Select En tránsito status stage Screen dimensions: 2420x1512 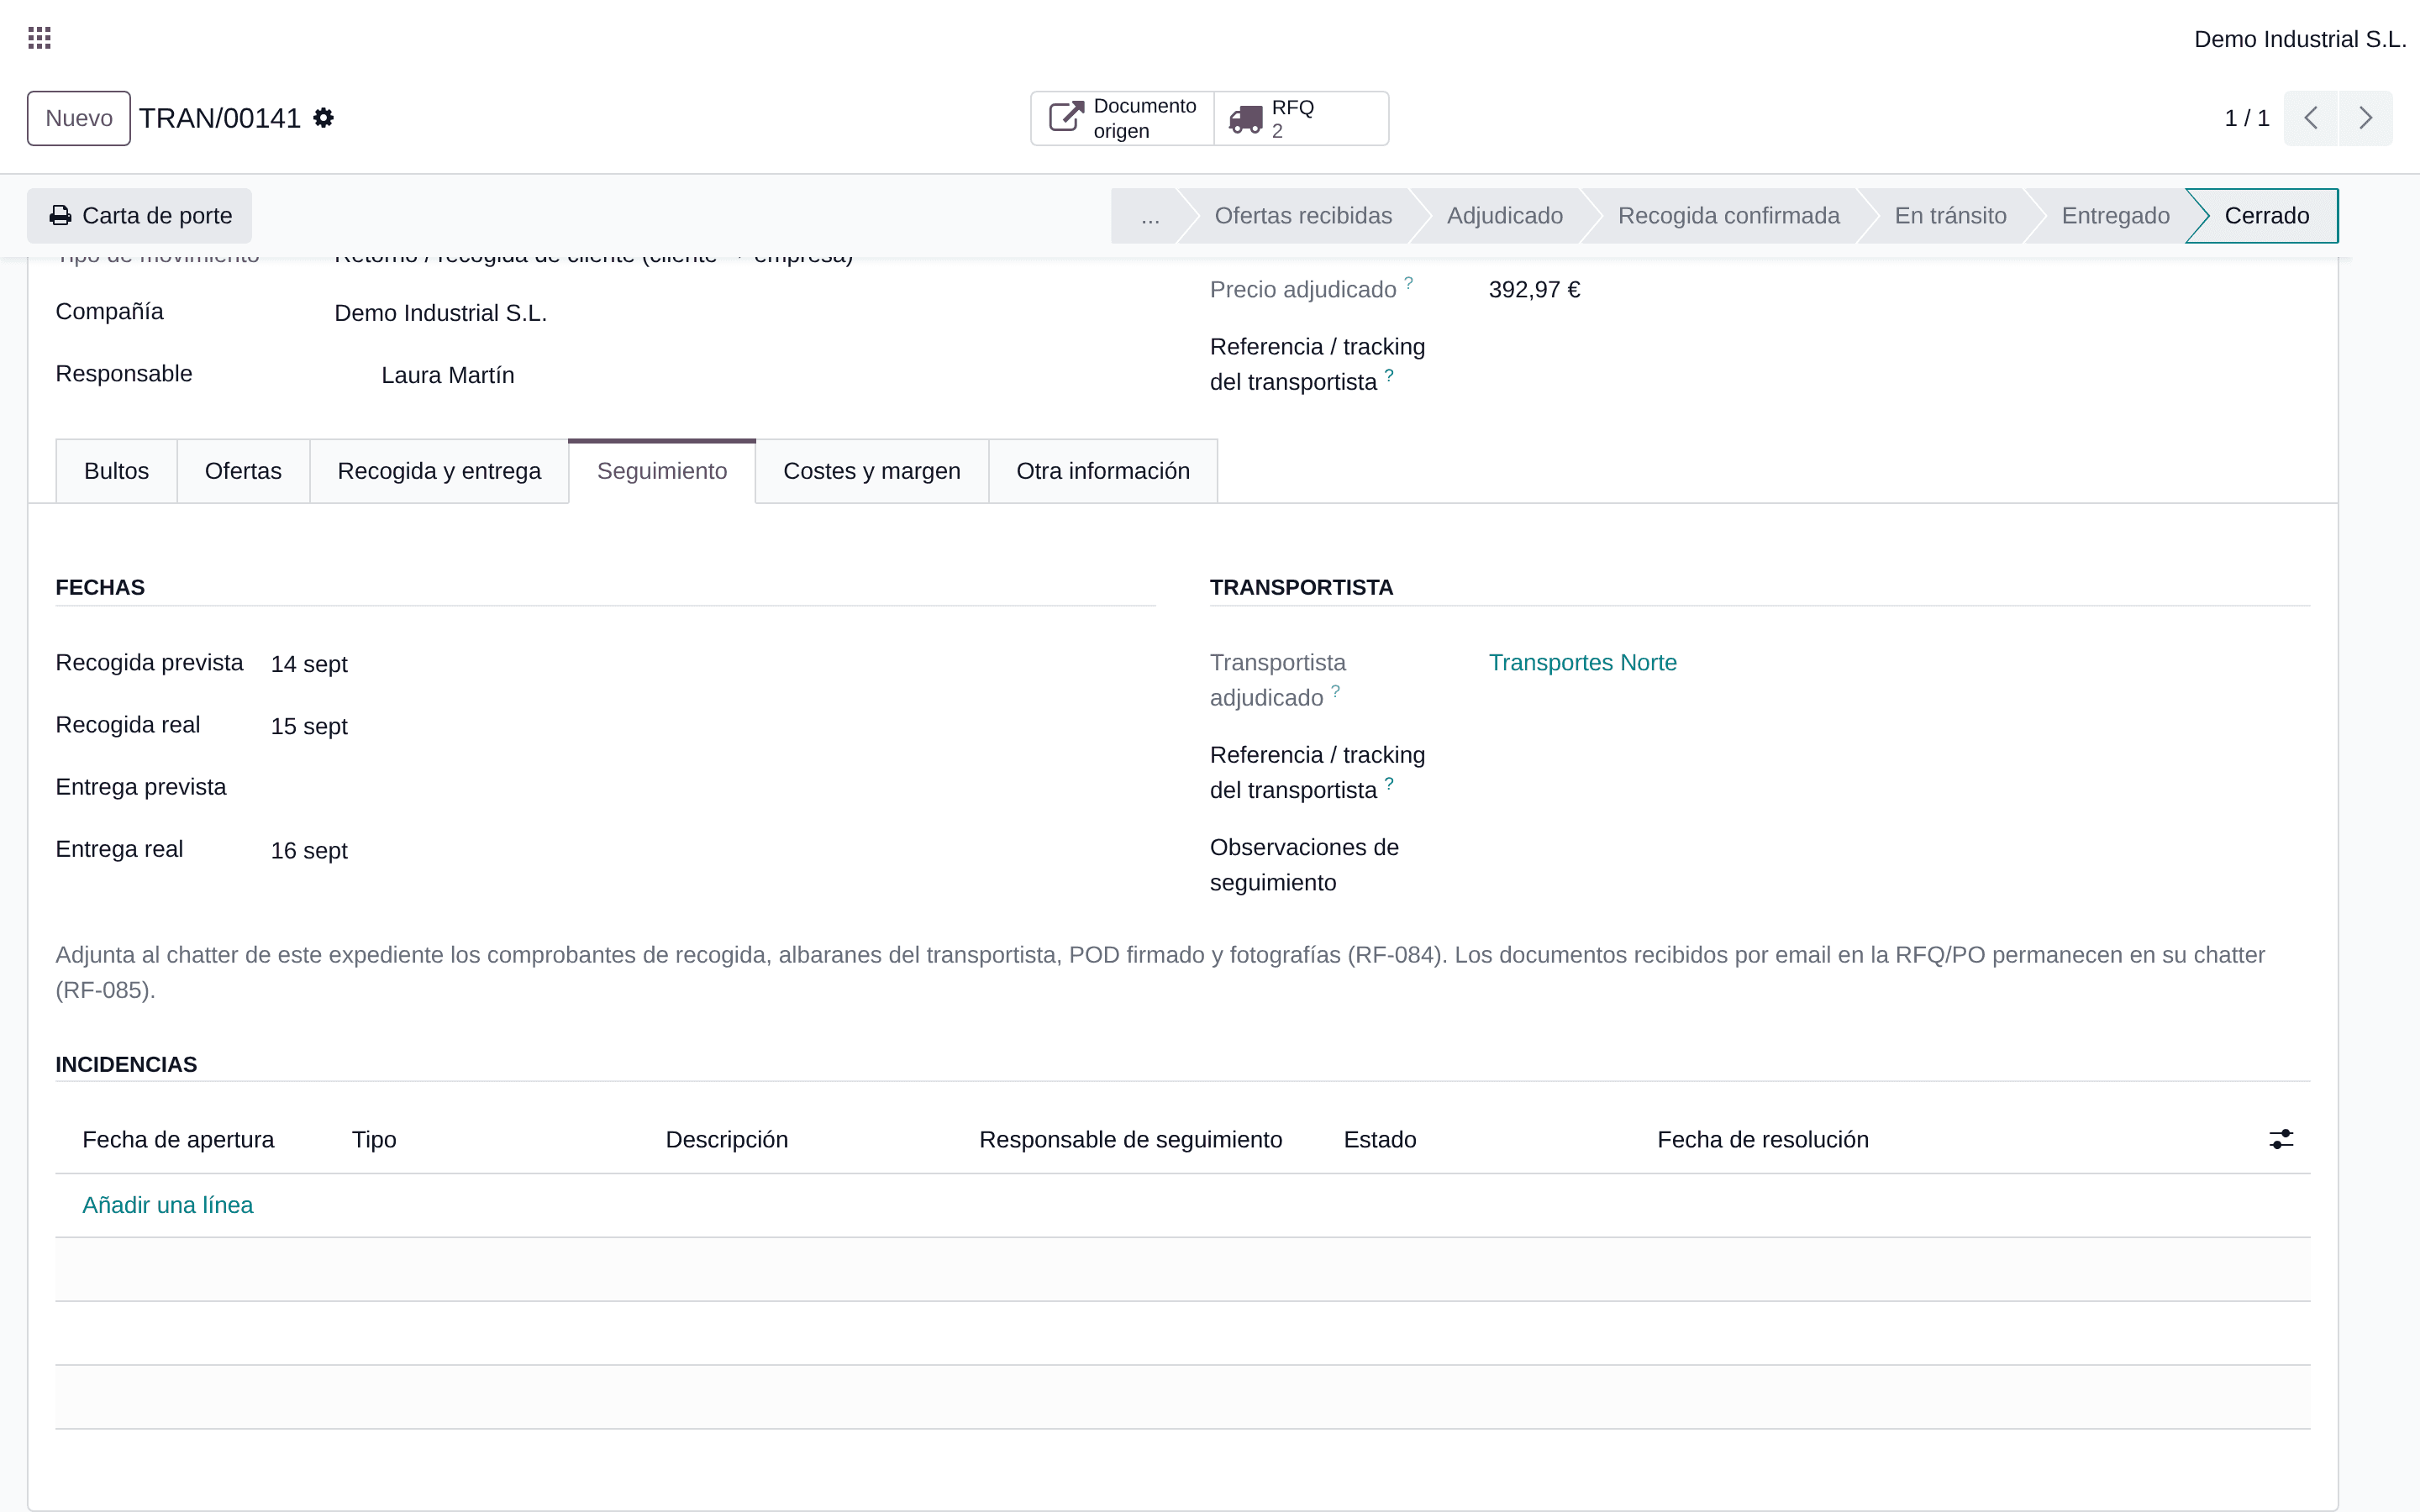pos(1950,216)
